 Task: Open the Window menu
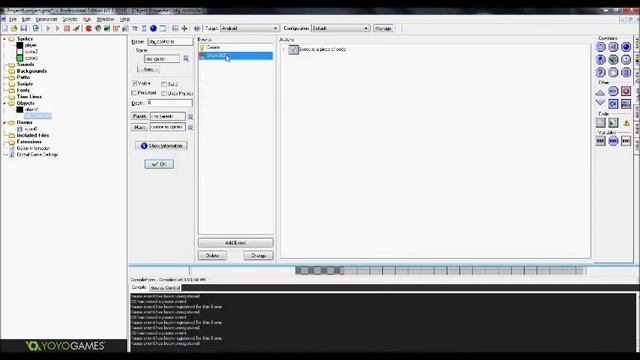tap(105, 19)
